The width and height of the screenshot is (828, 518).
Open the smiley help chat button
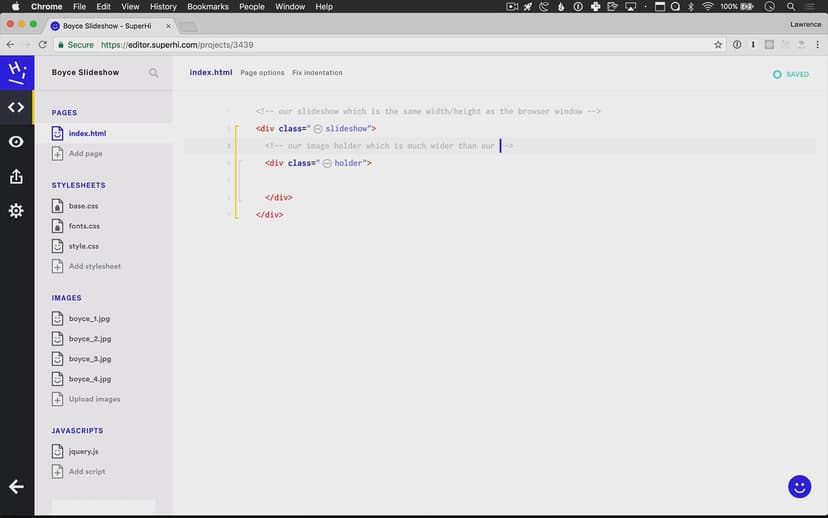tap(799, 486)
